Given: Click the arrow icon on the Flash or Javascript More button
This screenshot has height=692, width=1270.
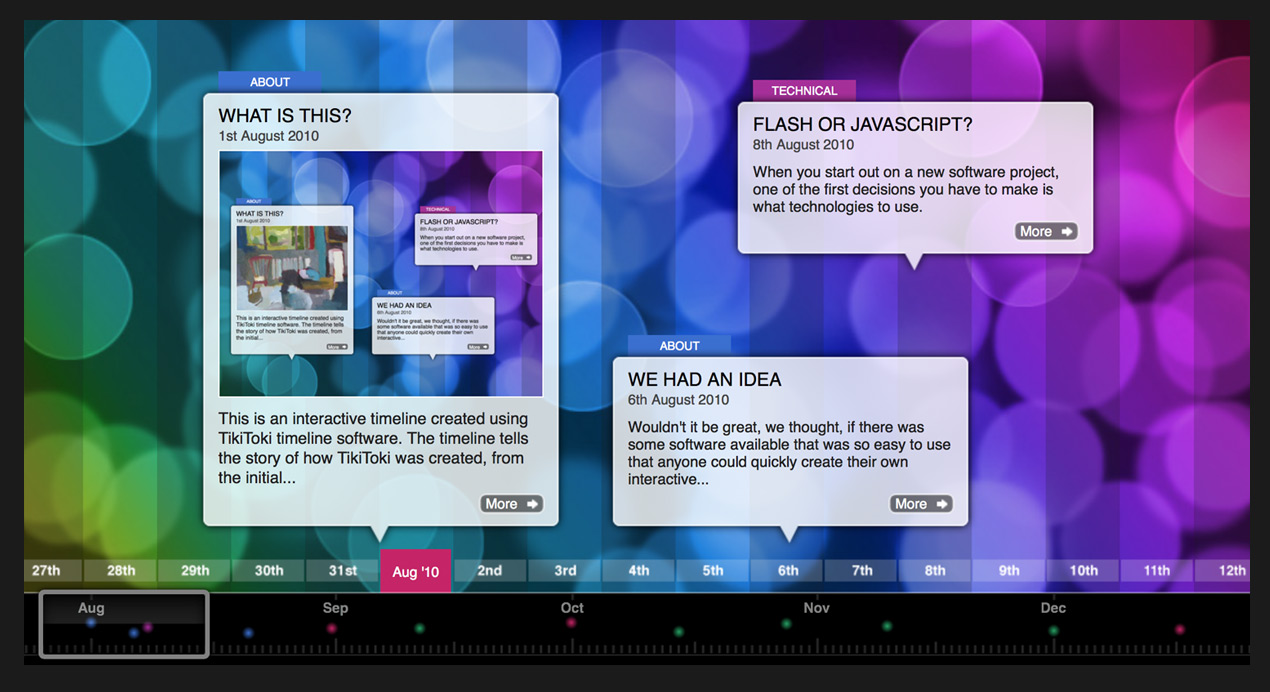Looking at the screenshot, I should 1066,231.
